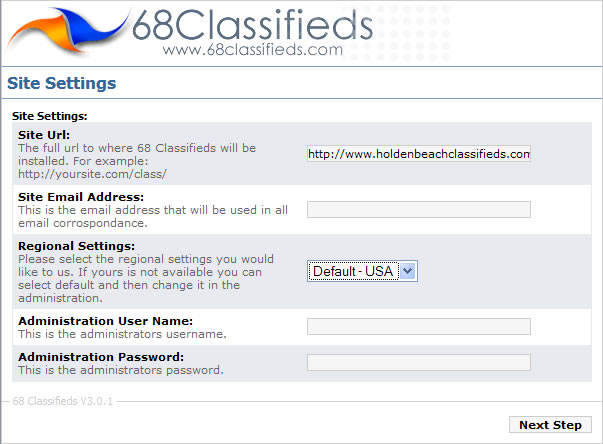Click the Administration Password input box

(418, 362)
